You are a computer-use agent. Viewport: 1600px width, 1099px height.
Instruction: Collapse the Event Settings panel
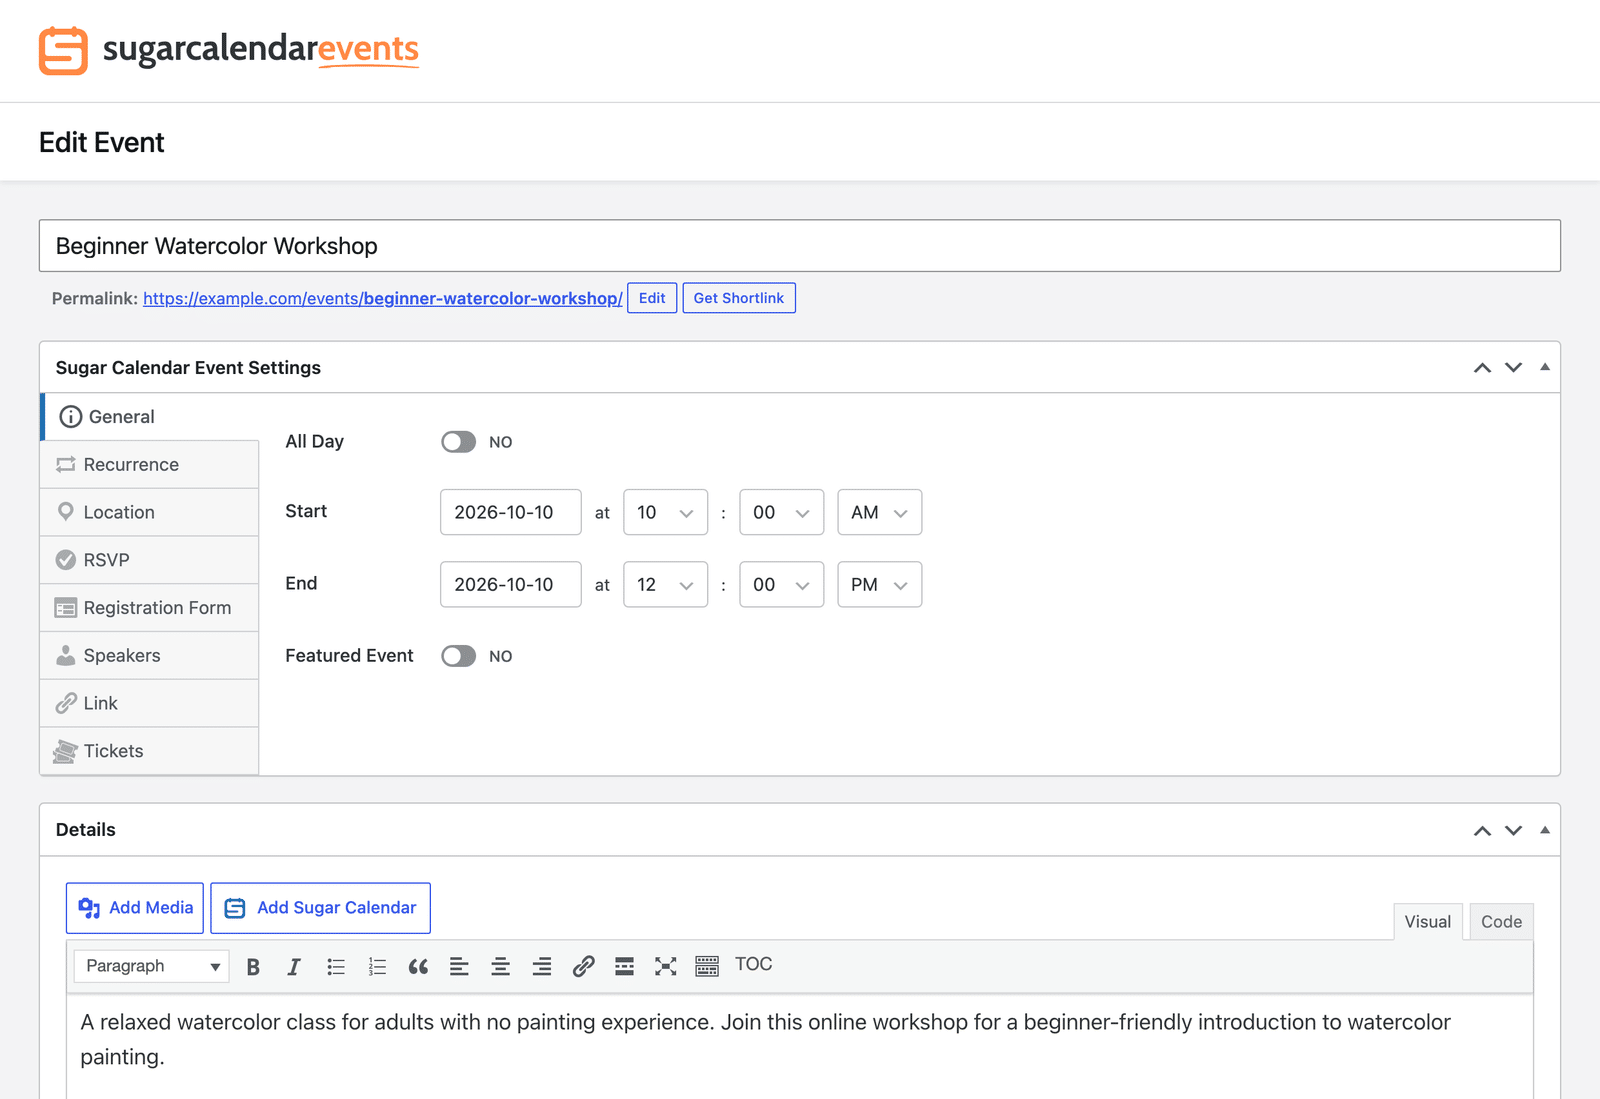click(x=1545, y=367)
